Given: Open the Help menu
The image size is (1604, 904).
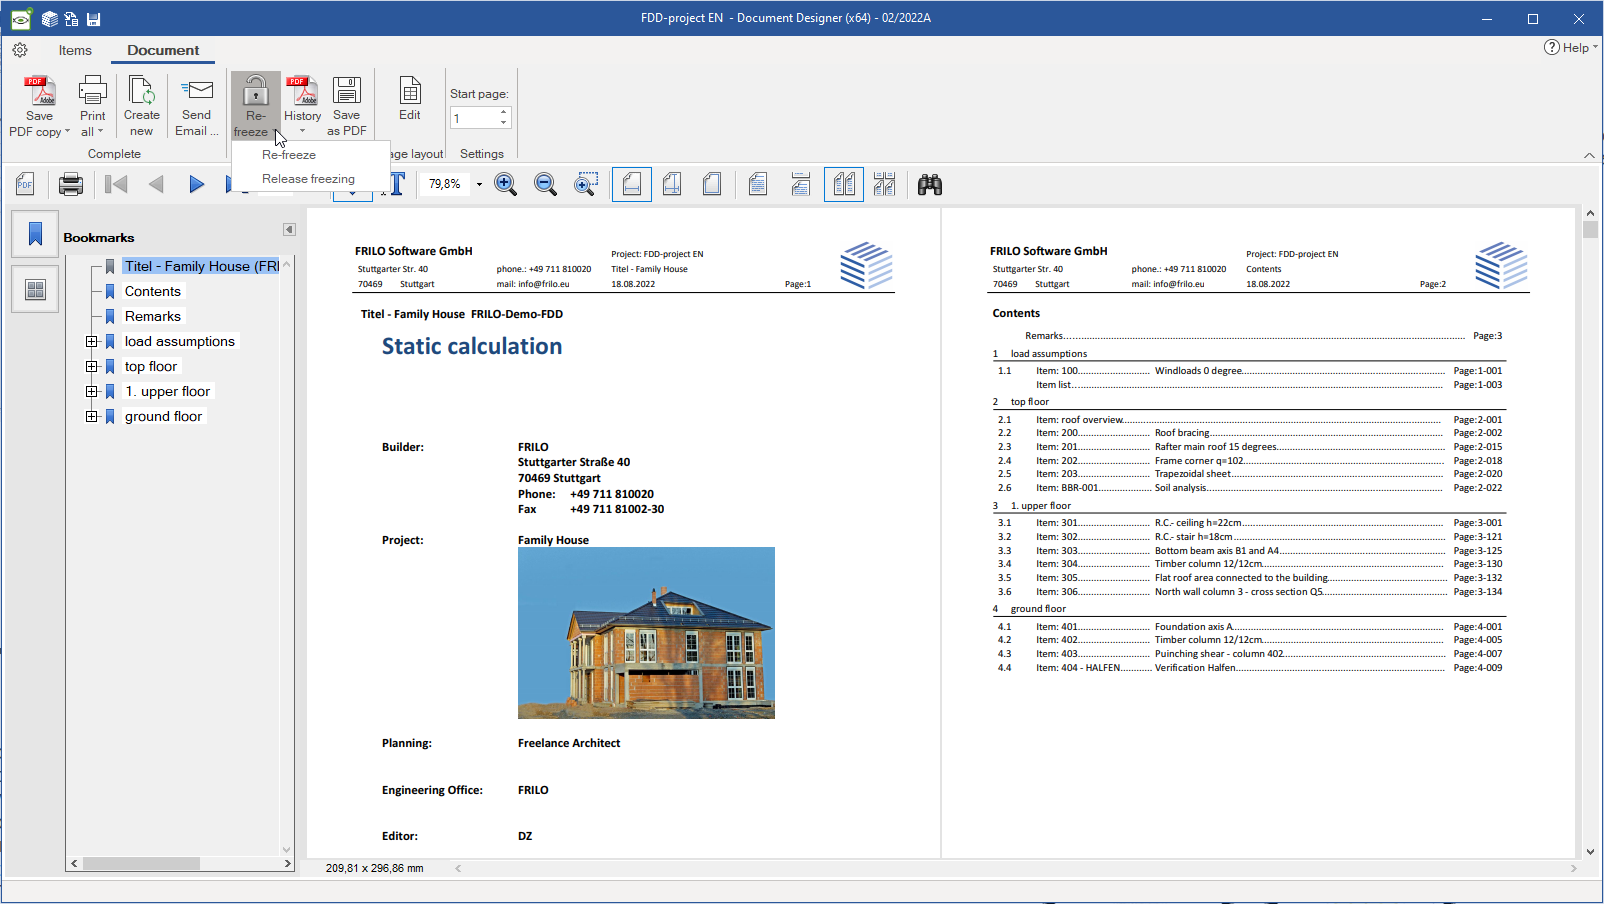Looking at the screenshot, I should coord(1571,47).
